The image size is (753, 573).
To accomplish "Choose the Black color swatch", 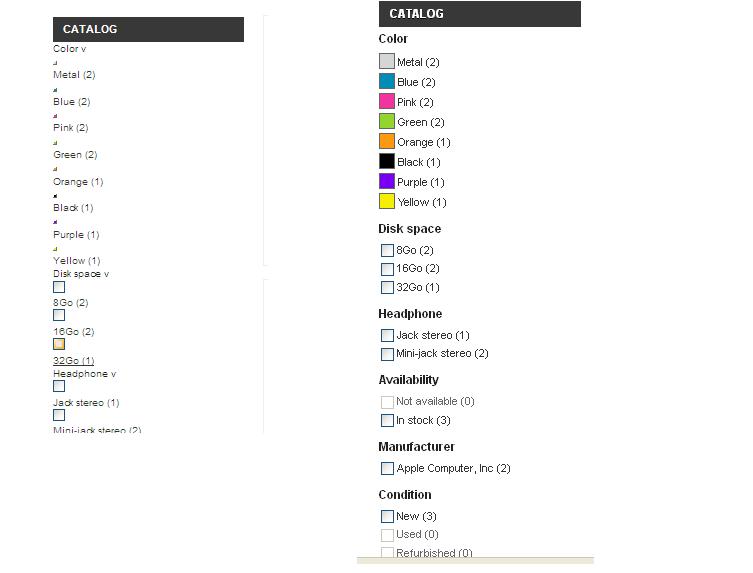I will coord(387,161).
